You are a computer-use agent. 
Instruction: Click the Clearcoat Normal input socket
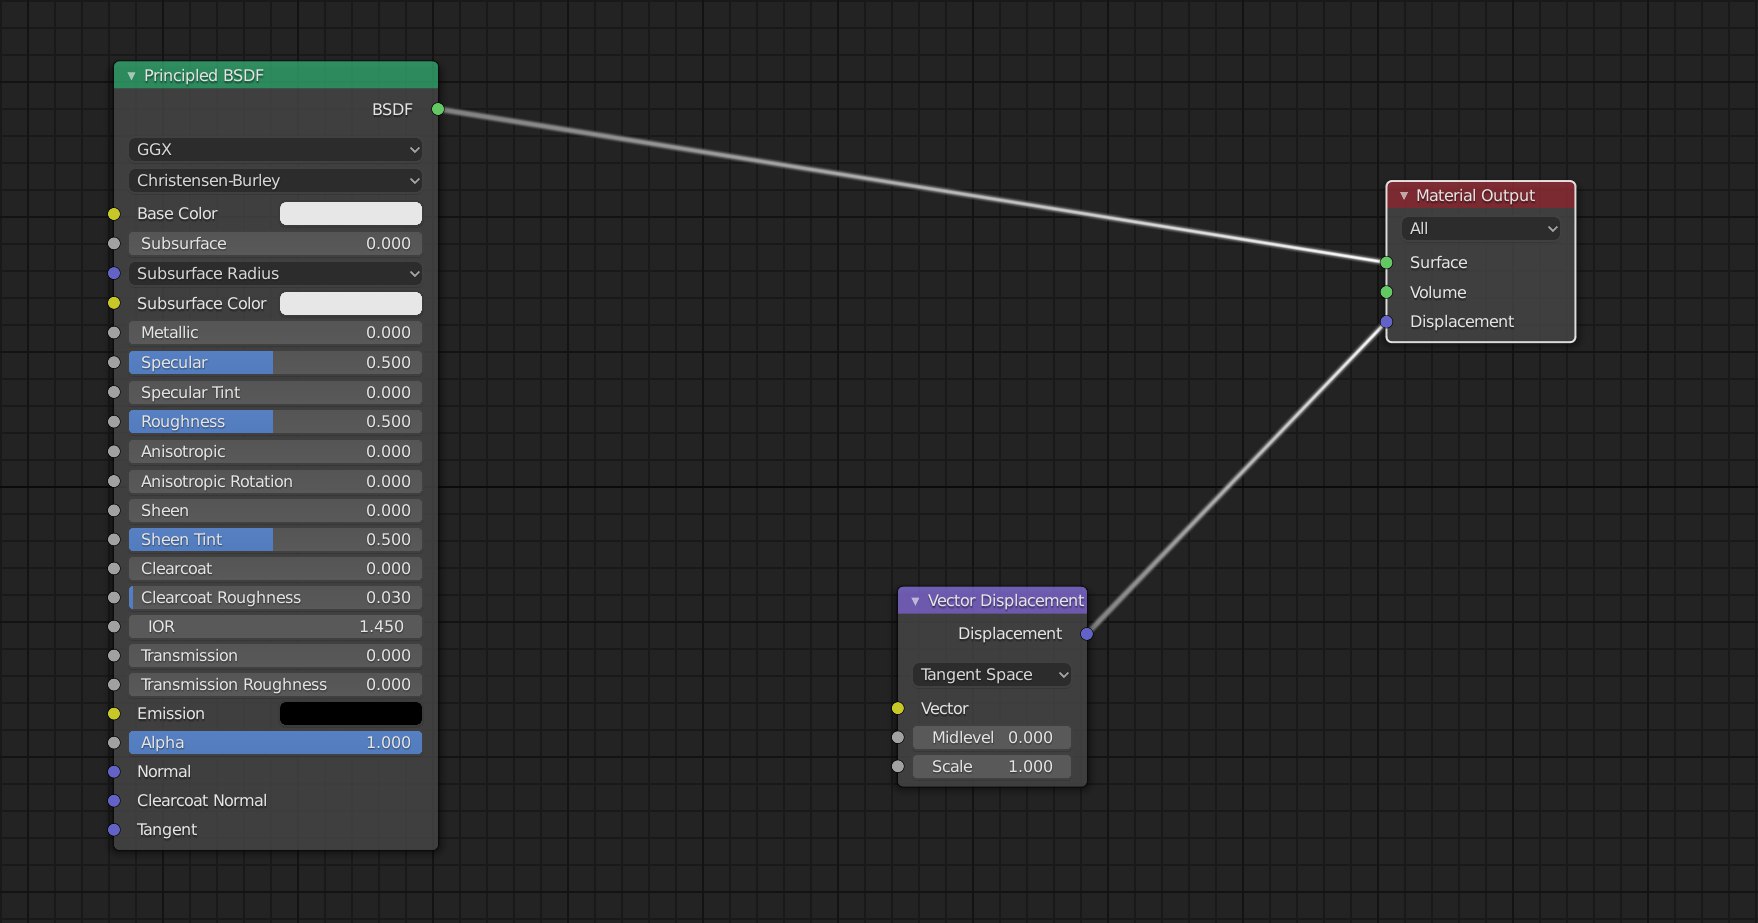click(x=114, y=801)
